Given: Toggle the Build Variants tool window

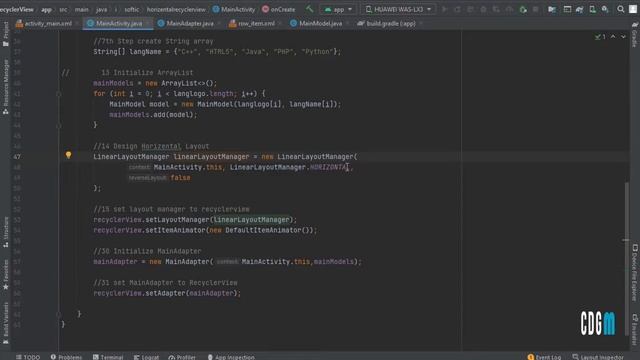Looking at the screenshot, I should [5, 322].
